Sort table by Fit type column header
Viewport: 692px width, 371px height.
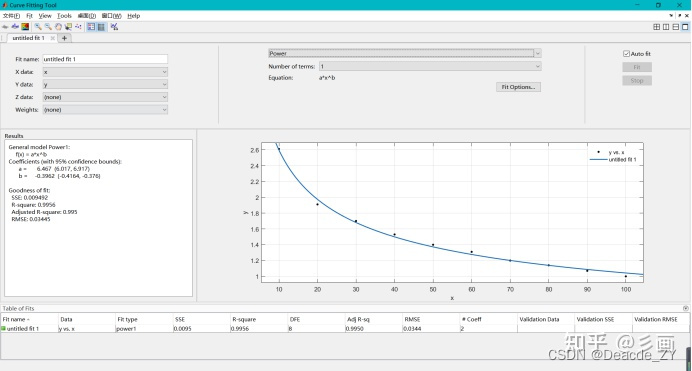pyautogui.click(x=144, y=319)
